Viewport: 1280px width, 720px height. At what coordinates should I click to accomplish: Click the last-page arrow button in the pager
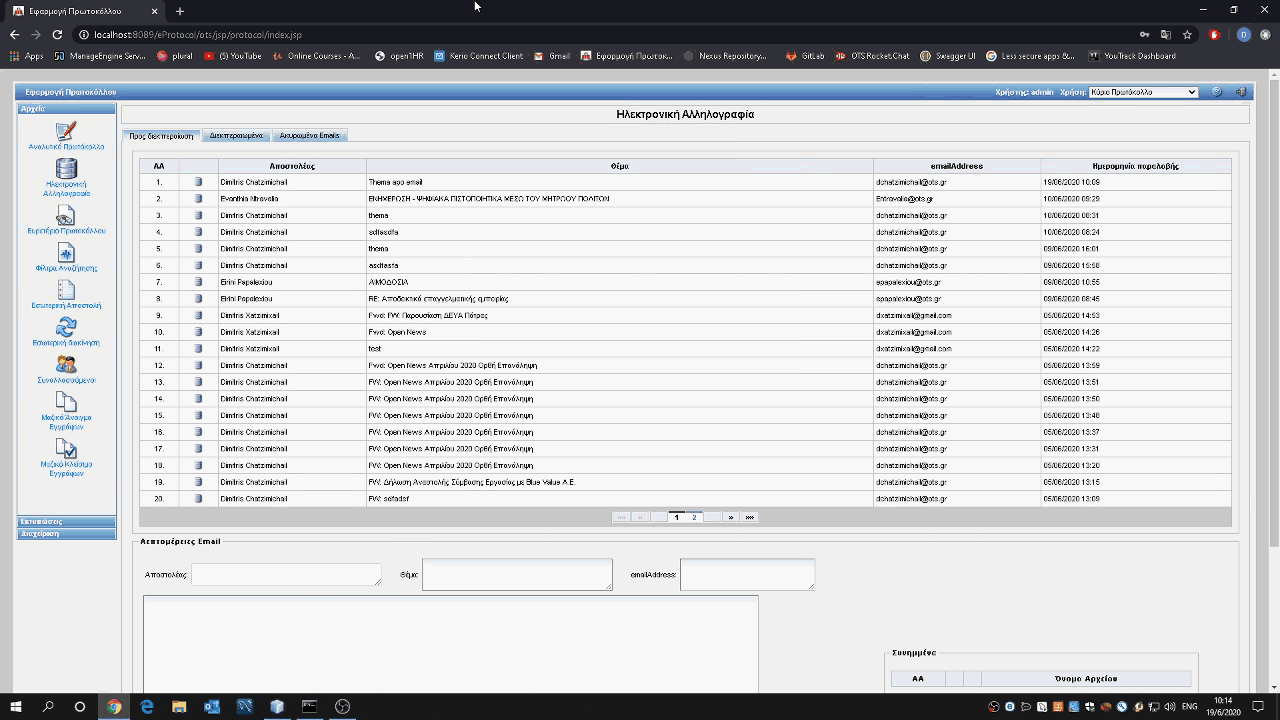tap(750, 517)
